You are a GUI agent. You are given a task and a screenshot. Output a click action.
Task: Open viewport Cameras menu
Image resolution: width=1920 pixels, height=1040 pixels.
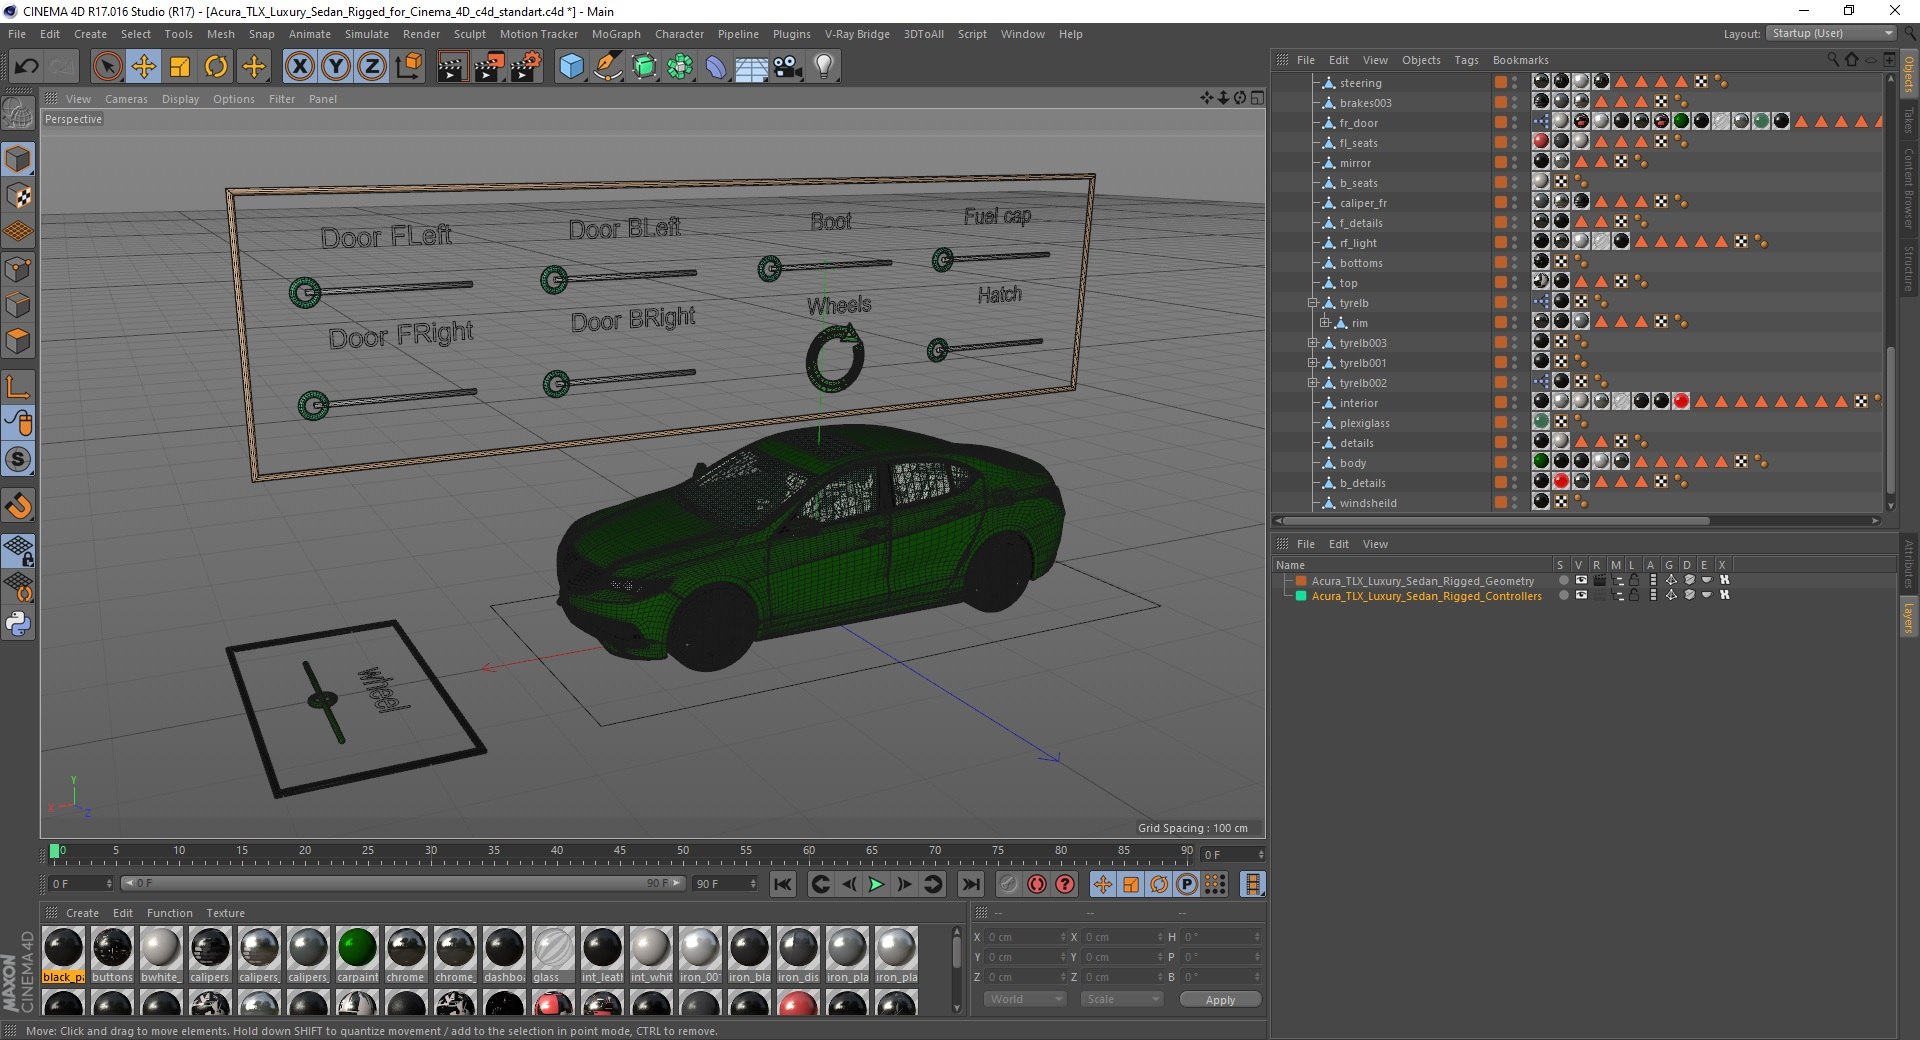(126, 99)
